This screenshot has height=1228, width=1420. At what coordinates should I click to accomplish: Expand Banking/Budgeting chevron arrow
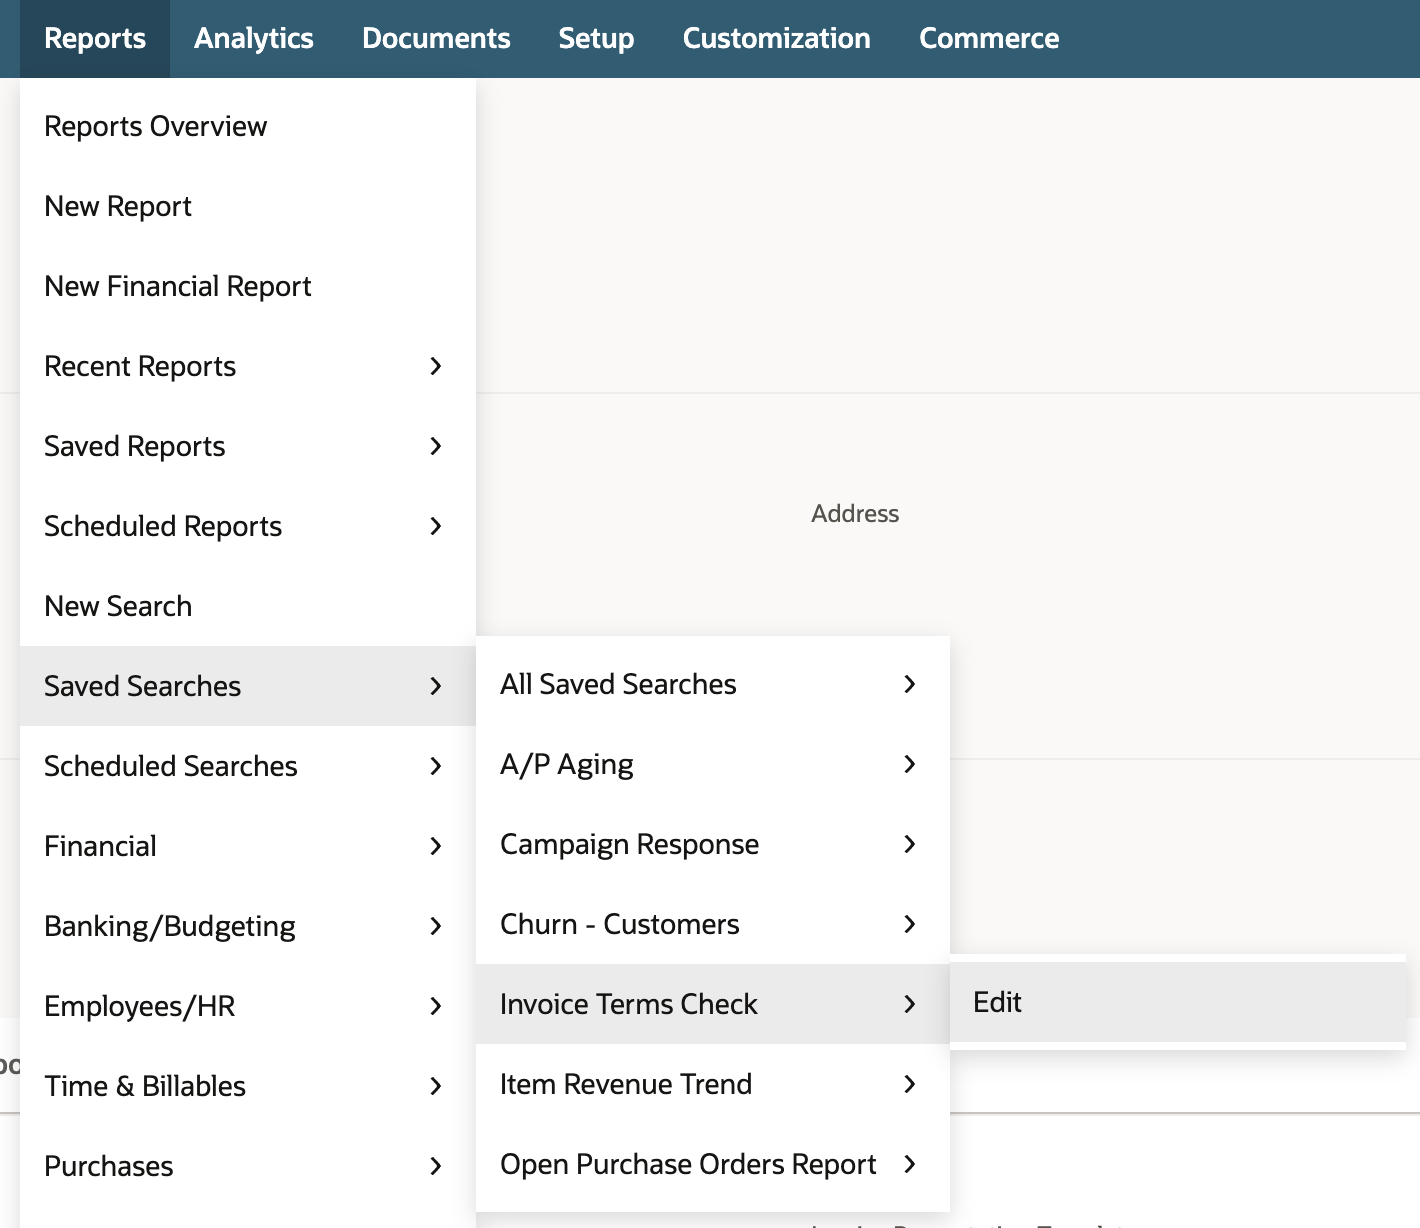click(x=436, y=926)
